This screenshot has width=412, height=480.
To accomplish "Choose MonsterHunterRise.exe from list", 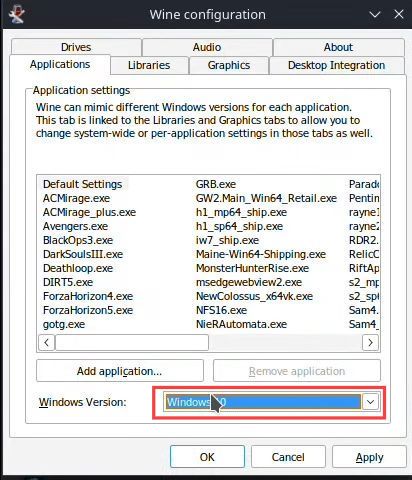I will click(252, 268).
